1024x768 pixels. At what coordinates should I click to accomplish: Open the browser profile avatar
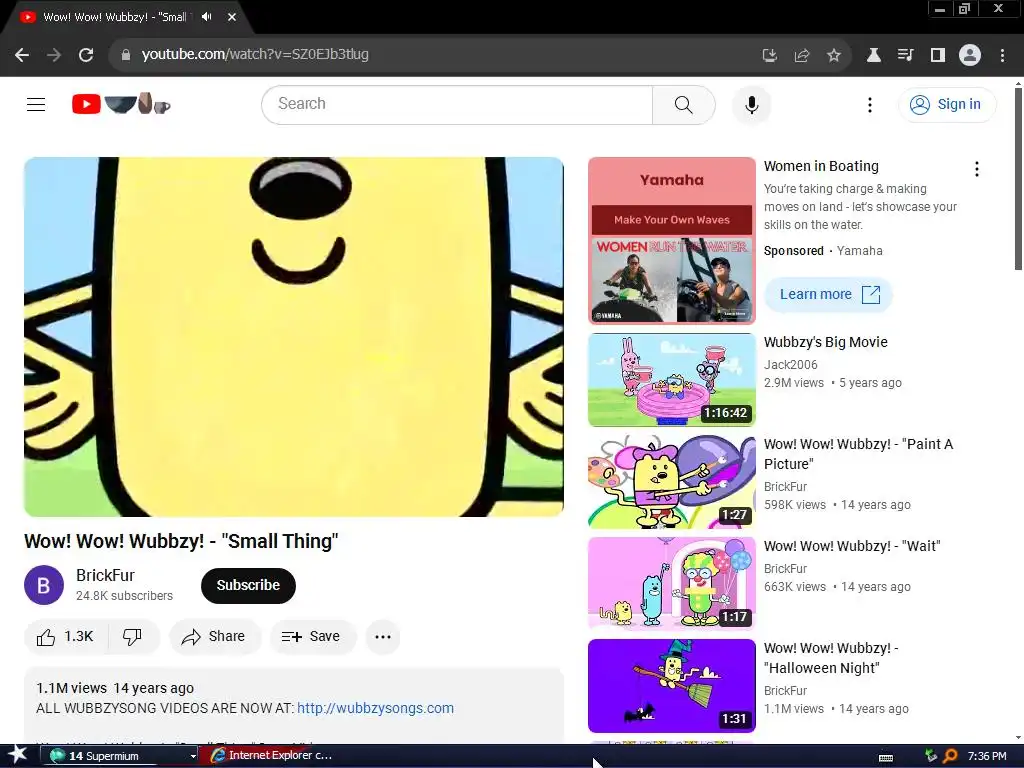[970, 56]
